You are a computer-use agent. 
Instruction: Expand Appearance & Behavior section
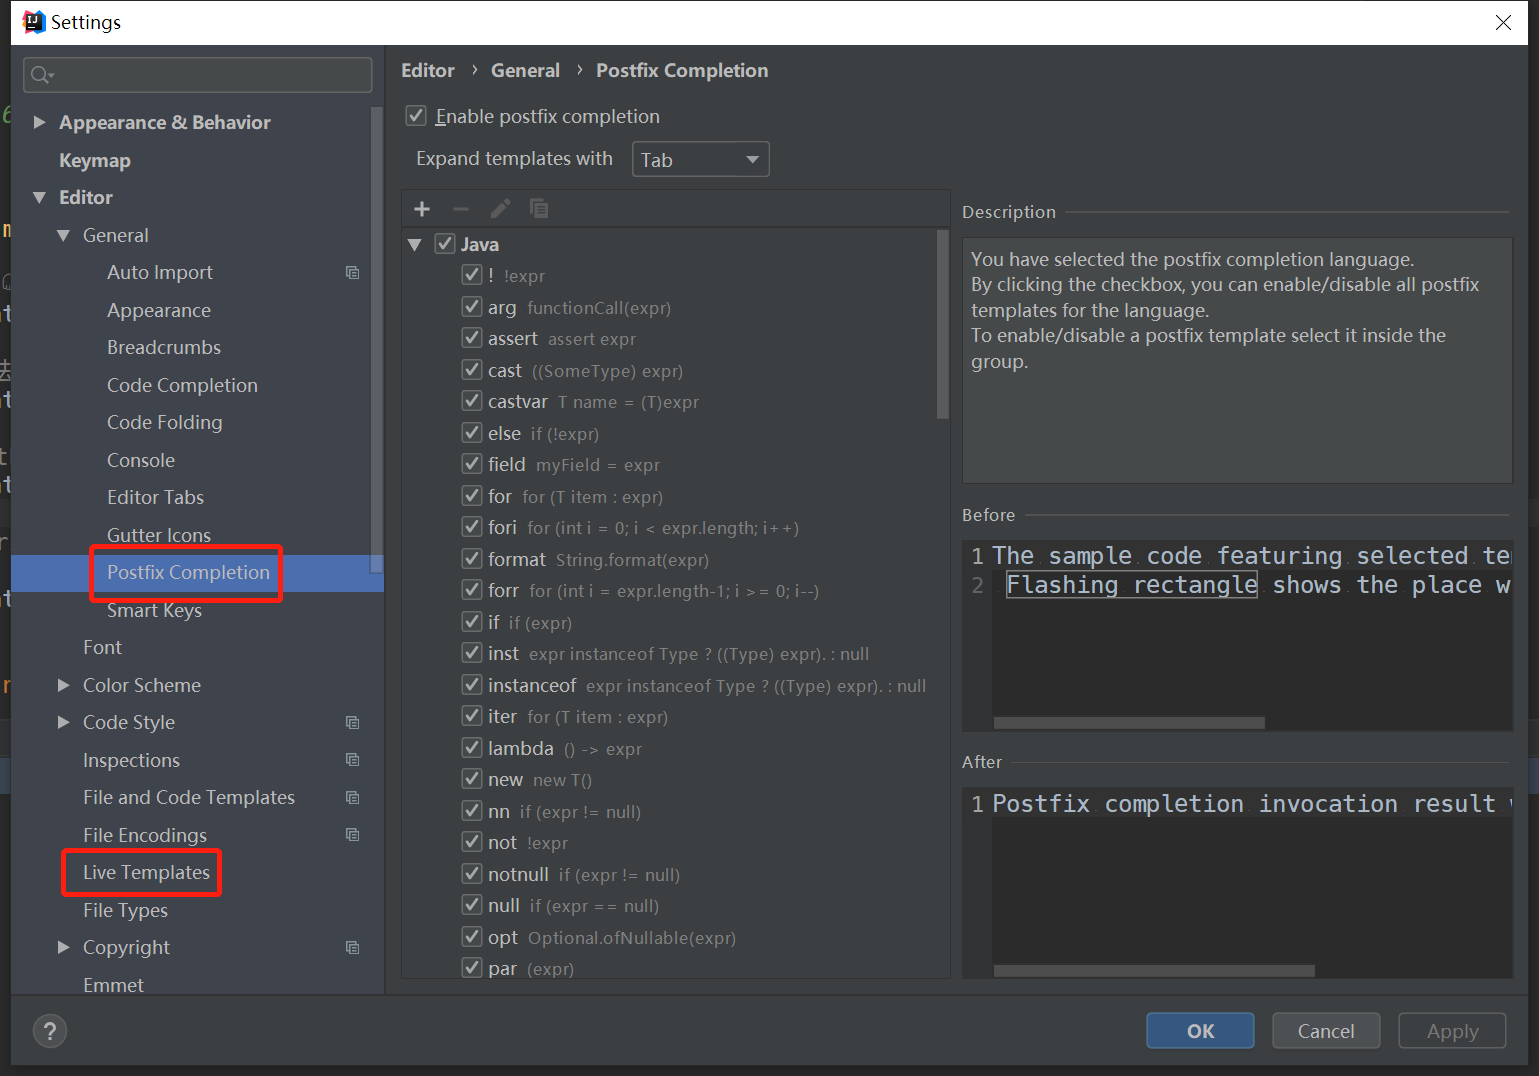tap(39, 122)
